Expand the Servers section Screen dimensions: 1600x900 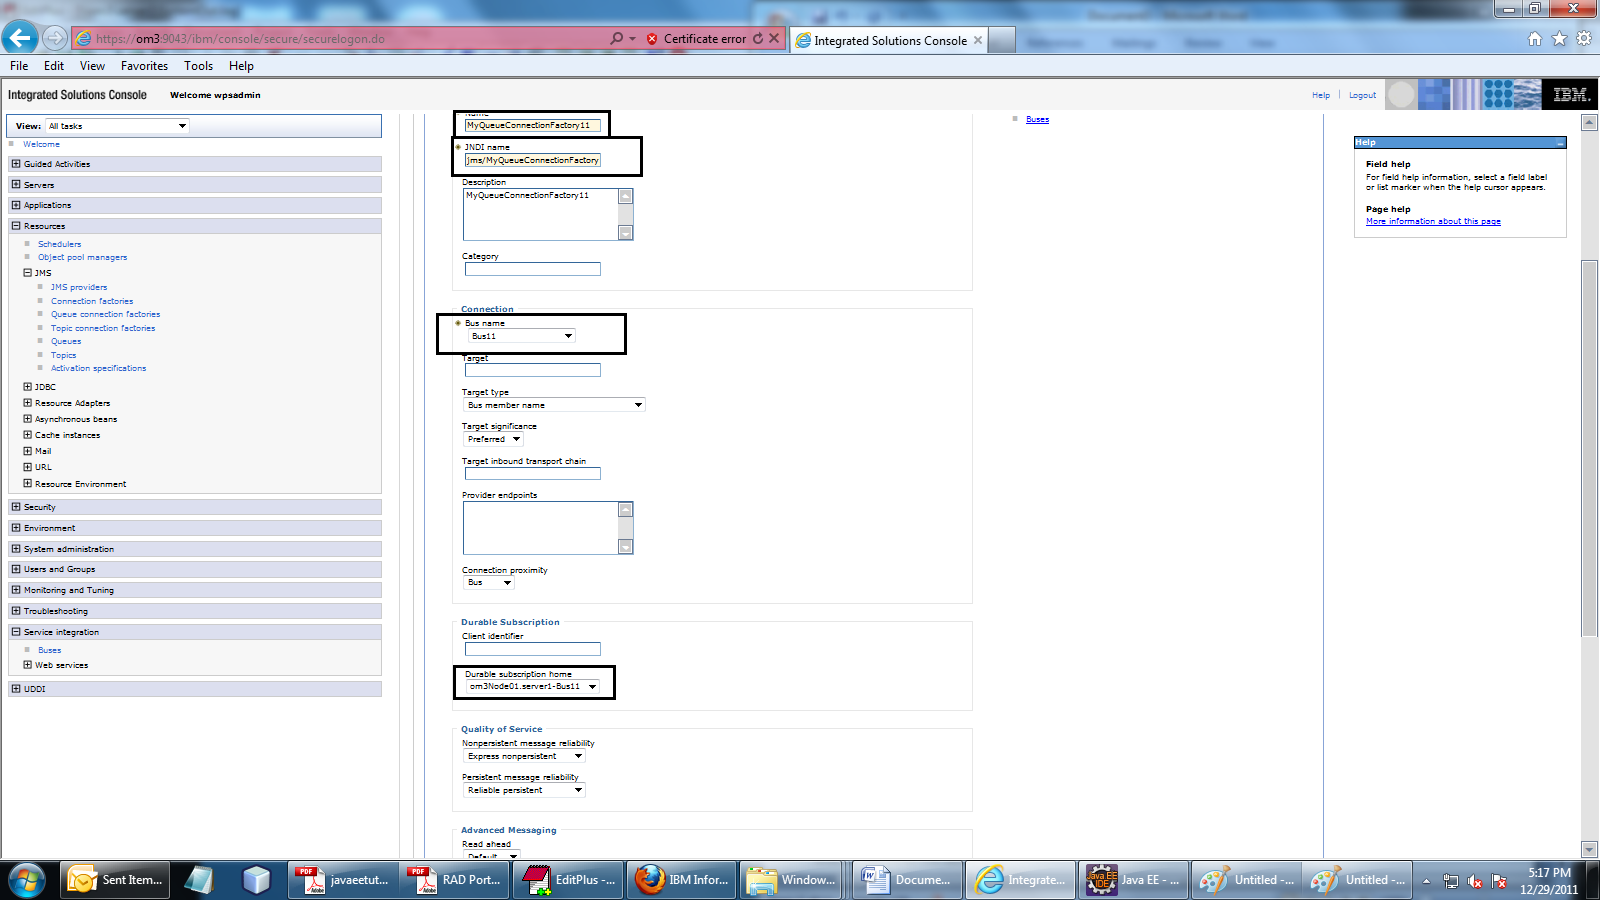point(16,184)
